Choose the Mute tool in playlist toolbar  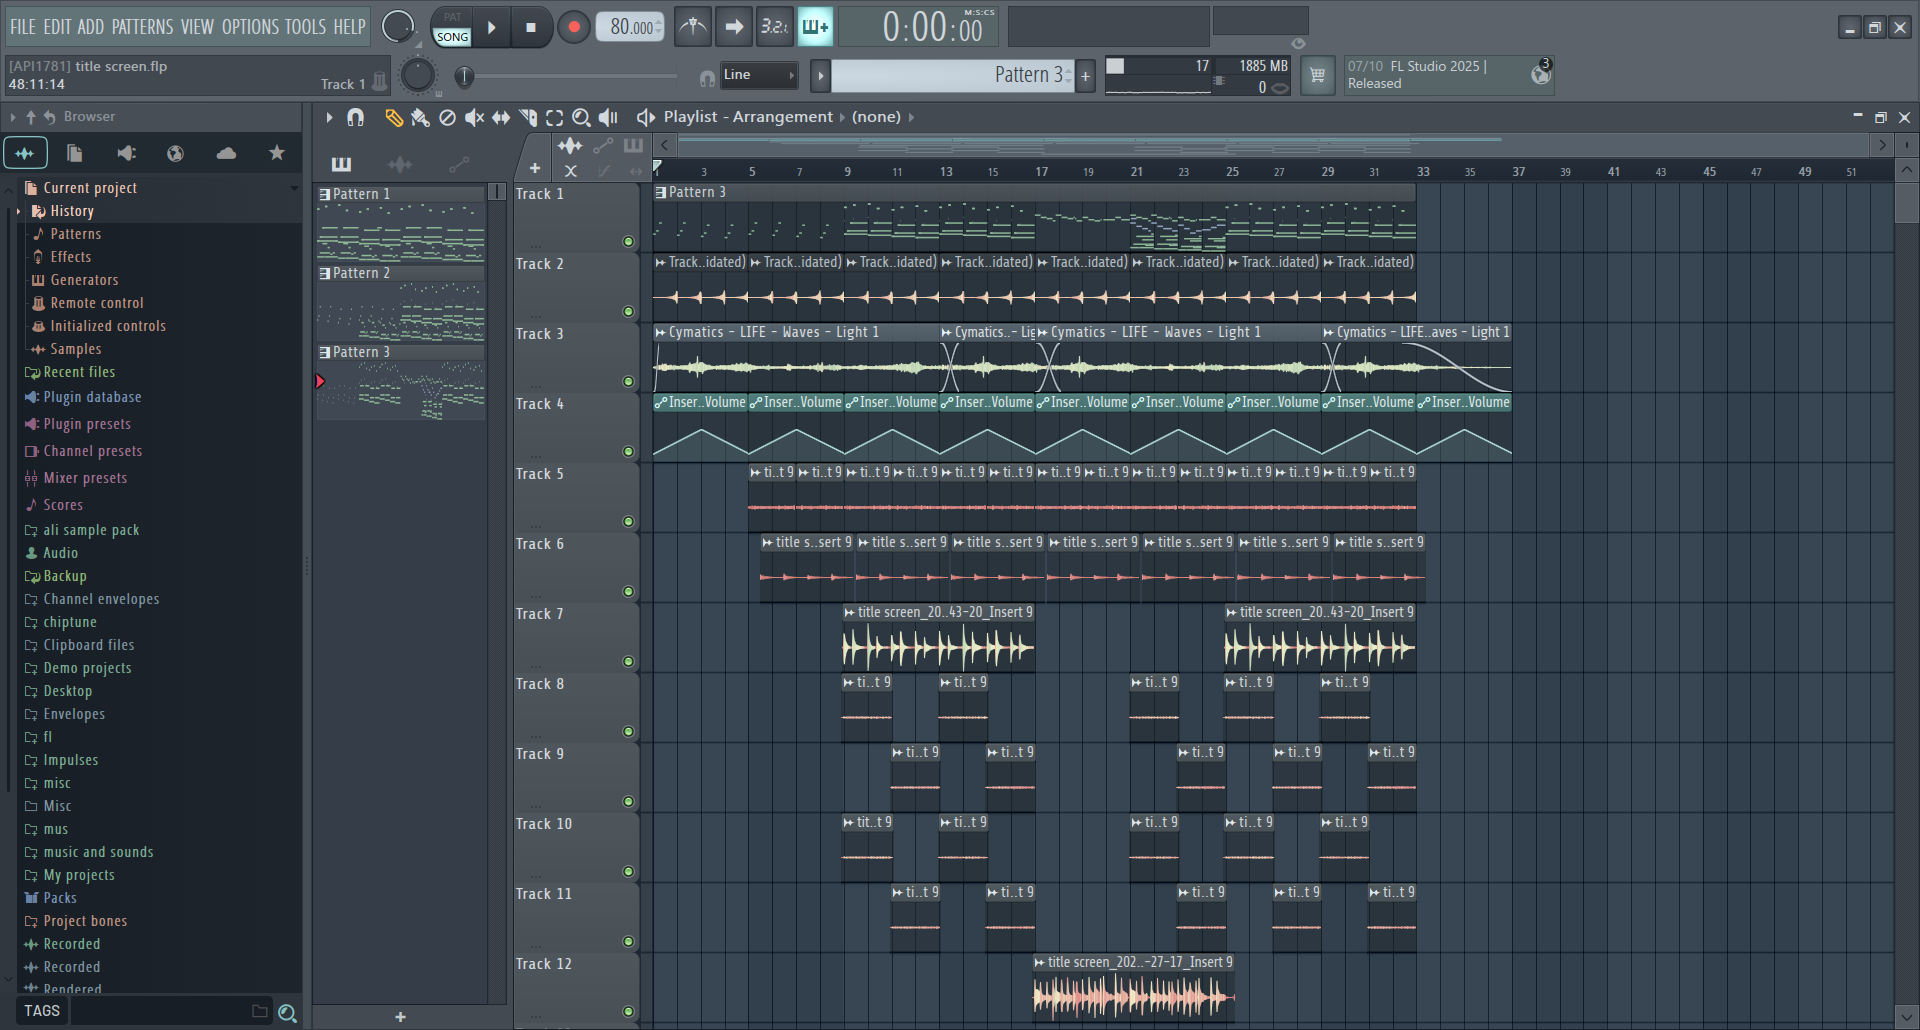(474, 118)
